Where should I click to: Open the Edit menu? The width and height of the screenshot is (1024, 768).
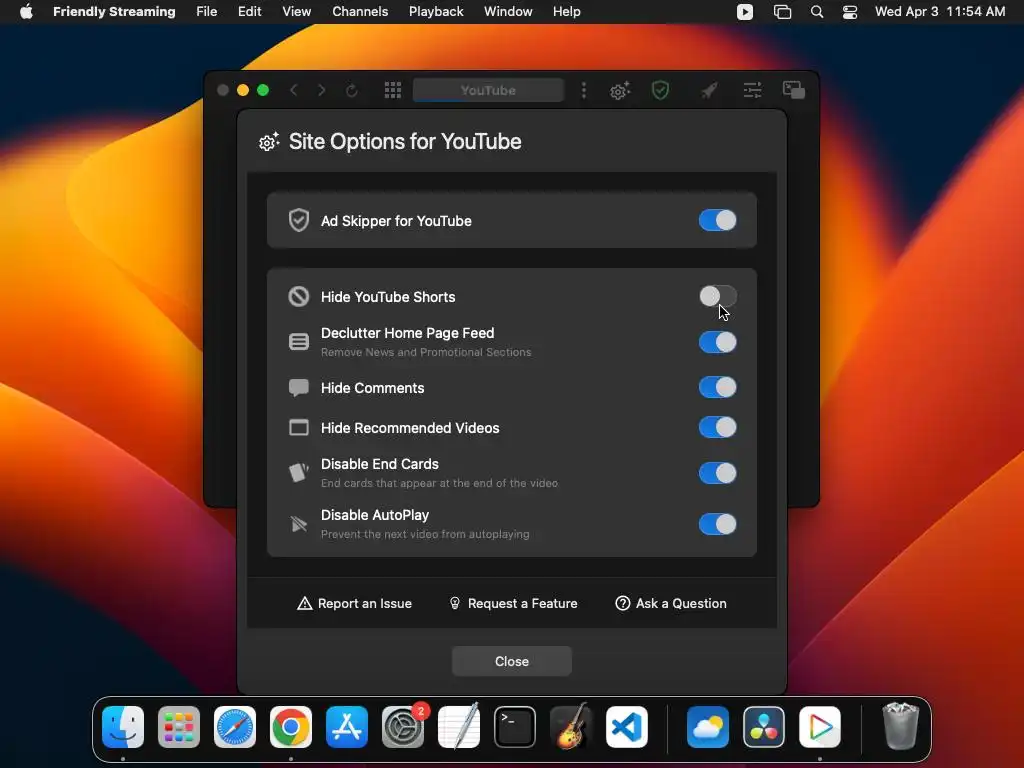[249, 11]
